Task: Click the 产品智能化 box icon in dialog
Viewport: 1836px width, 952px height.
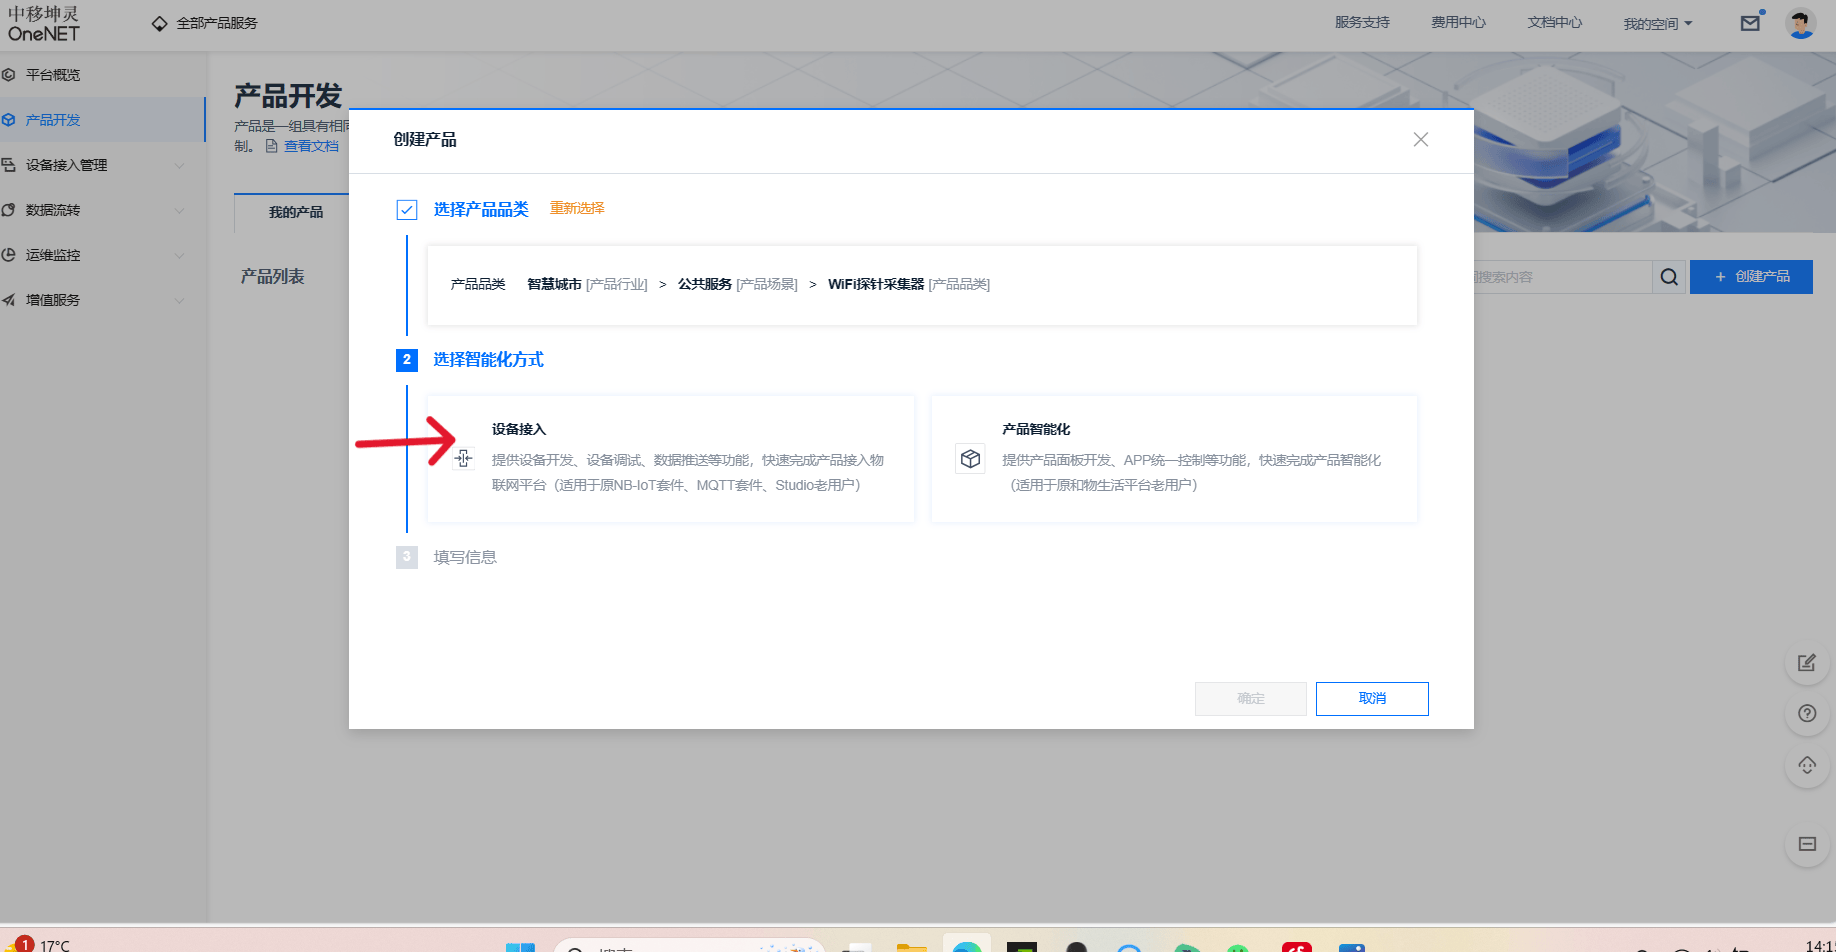Action: [969, 458]
